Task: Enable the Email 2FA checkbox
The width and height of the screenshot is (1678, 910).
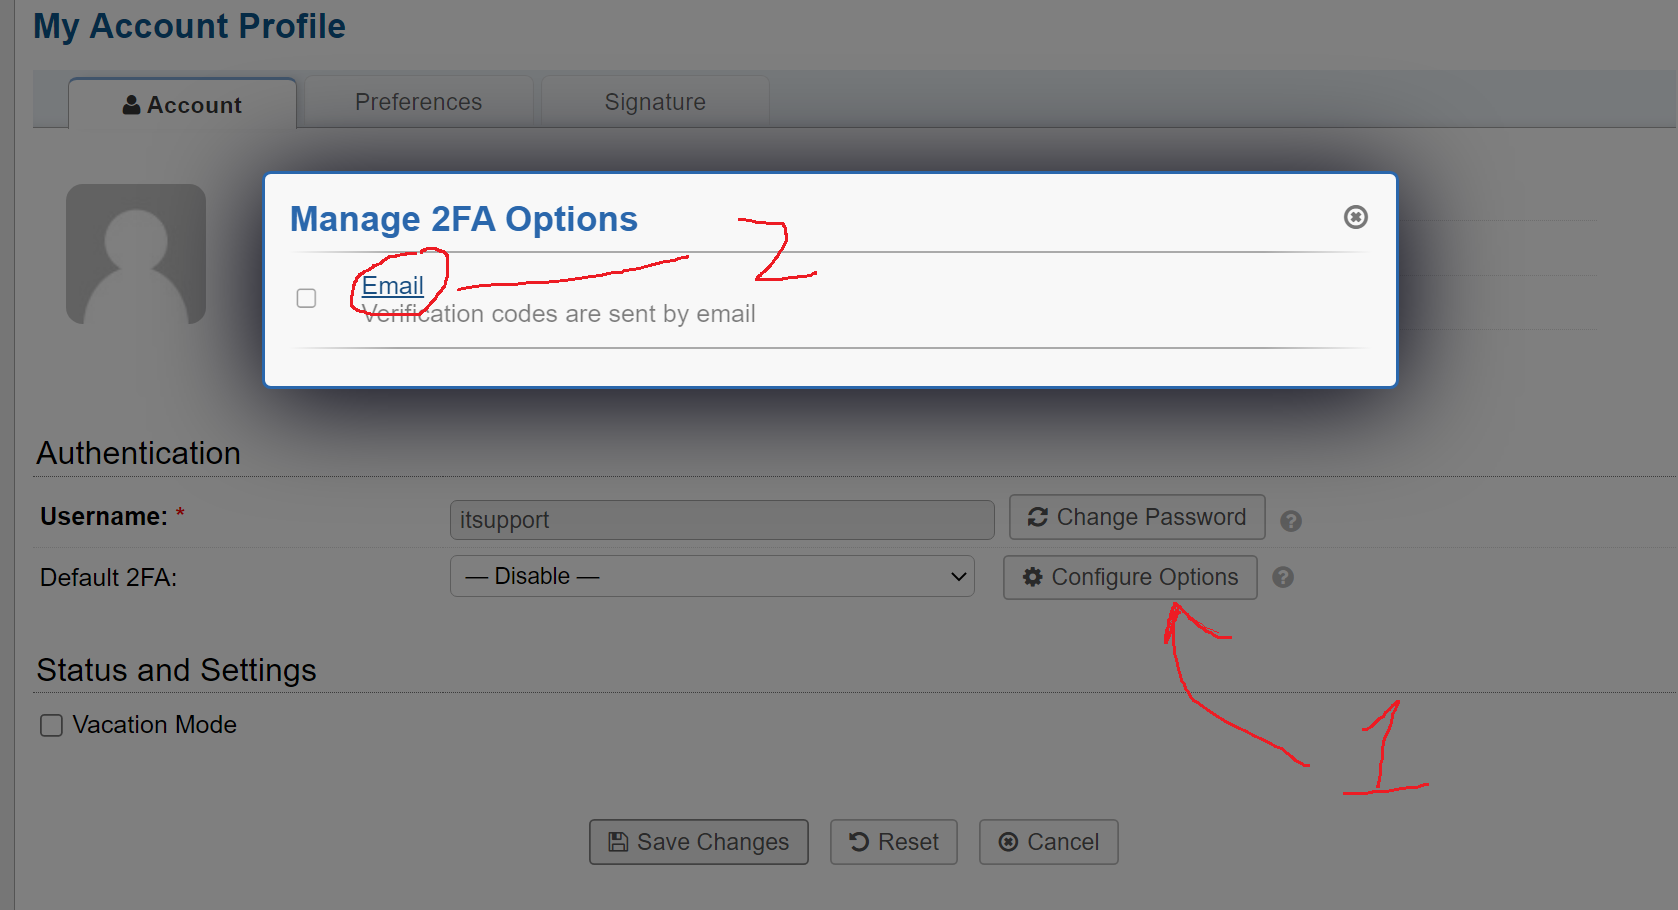Action: pos(306,297)
